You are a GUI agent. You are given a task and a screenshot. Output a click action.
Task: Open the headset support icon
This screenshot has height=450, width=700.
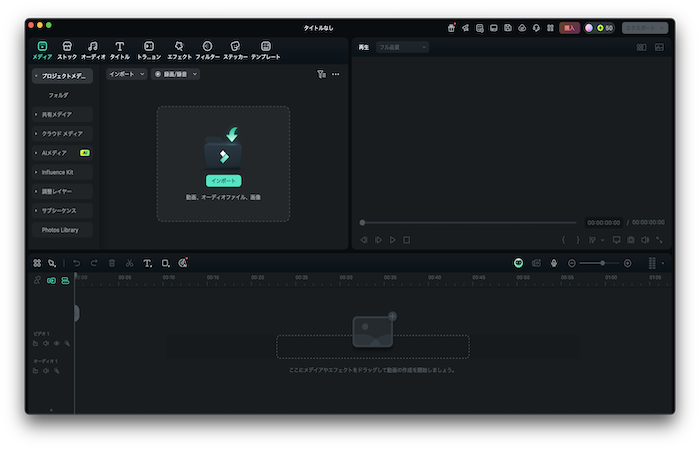(x=536, y=28)
